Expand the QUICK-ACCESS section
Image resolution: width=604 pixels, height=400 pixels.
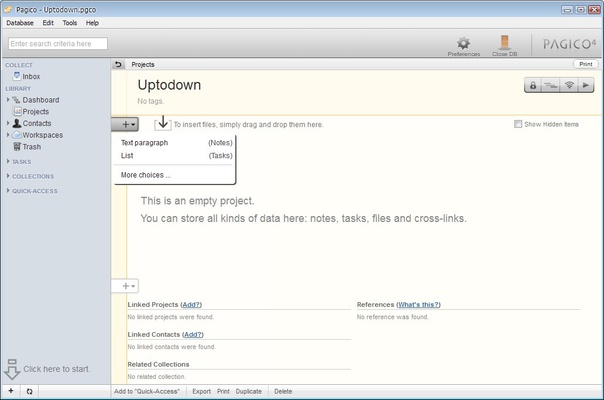pyautogui.click(x=8, y=191)
